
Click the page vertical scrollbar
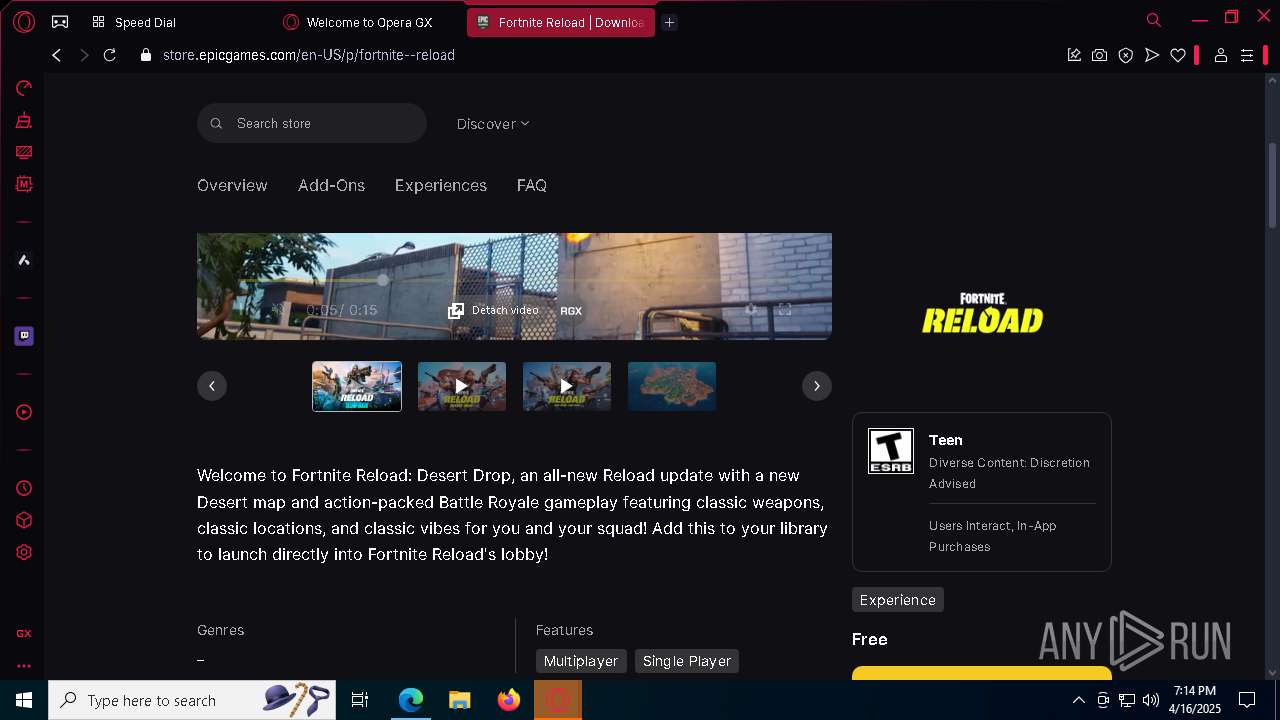coord(1272,185)
